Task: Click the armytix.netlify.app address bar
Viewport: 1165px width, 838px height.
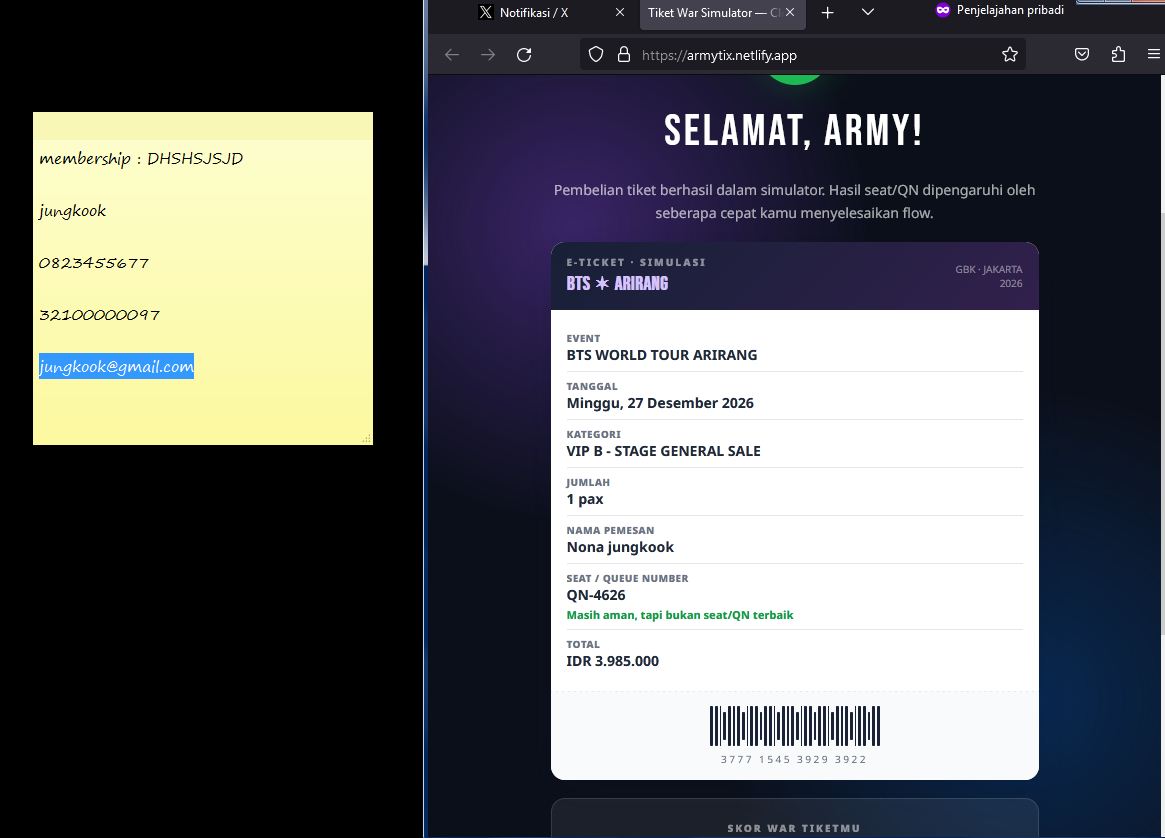Action: pyautogui.click(x=802, y=54)
